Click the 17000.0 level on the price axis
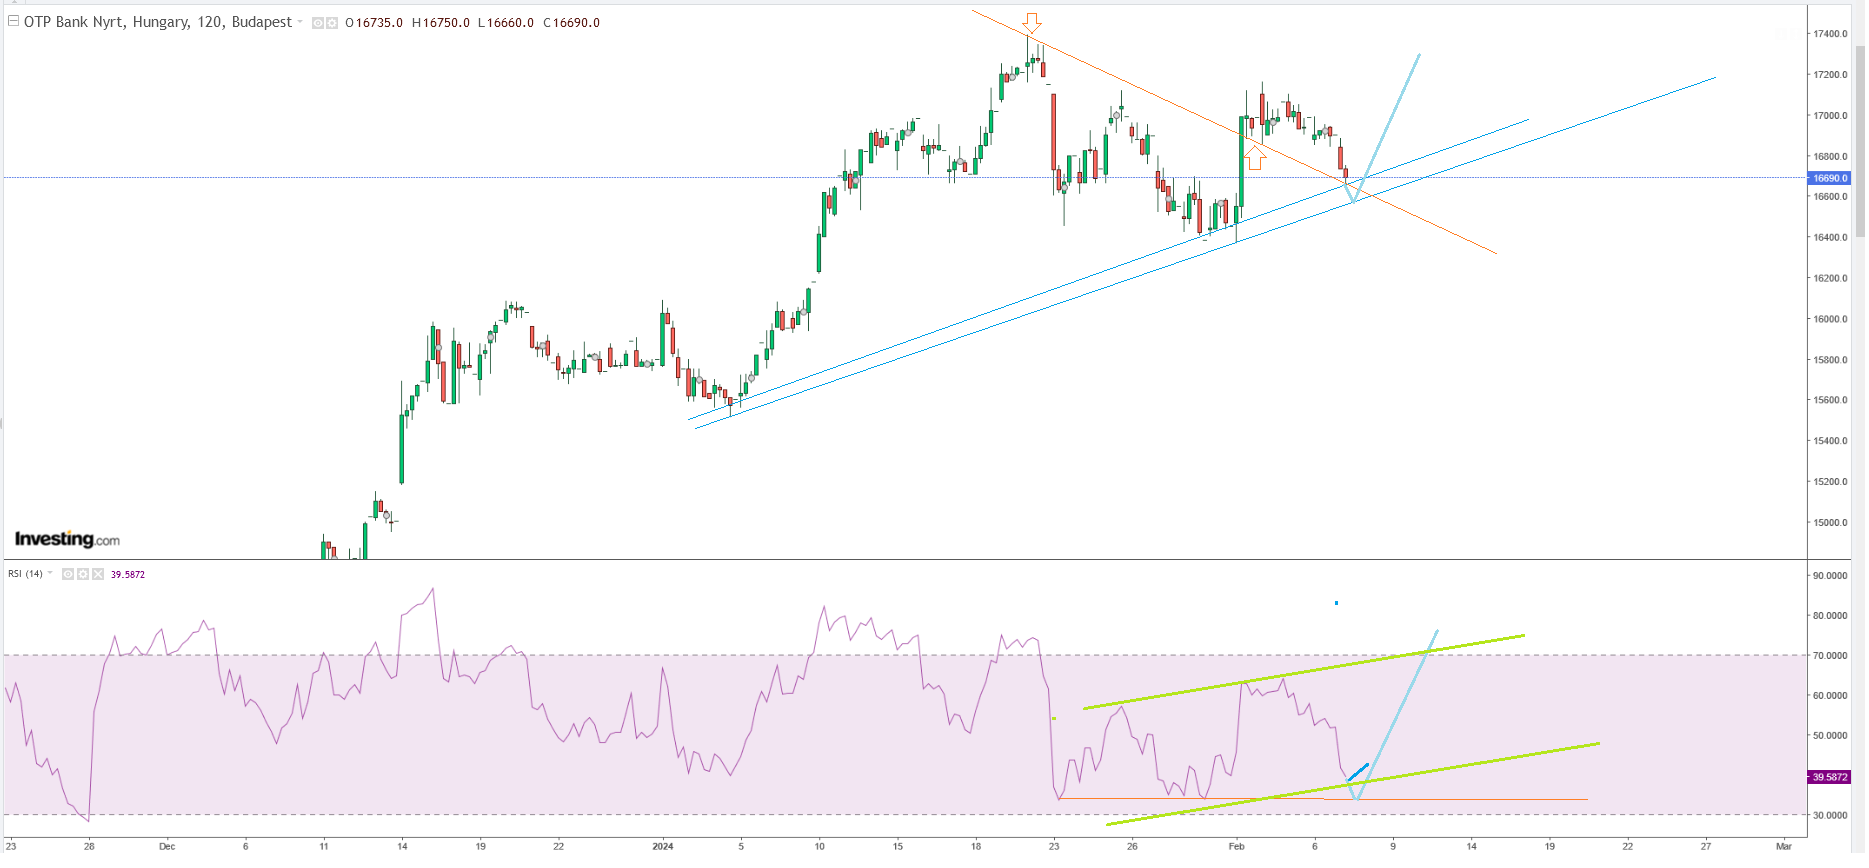Image resolution: width=1869 pixels, height=868 pixels. 1830,116
